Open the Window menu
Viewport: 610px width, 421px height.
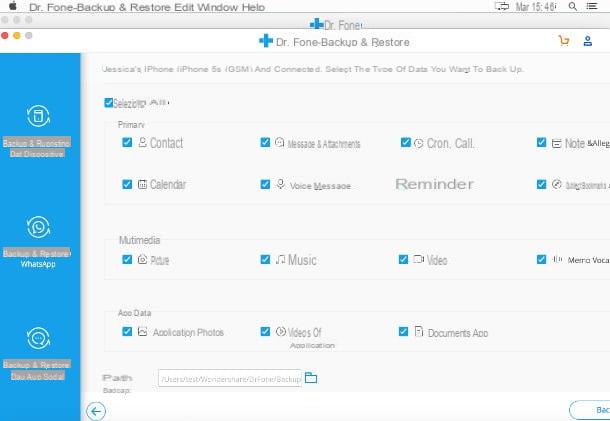pyautogui.click(x=217, y=7)
